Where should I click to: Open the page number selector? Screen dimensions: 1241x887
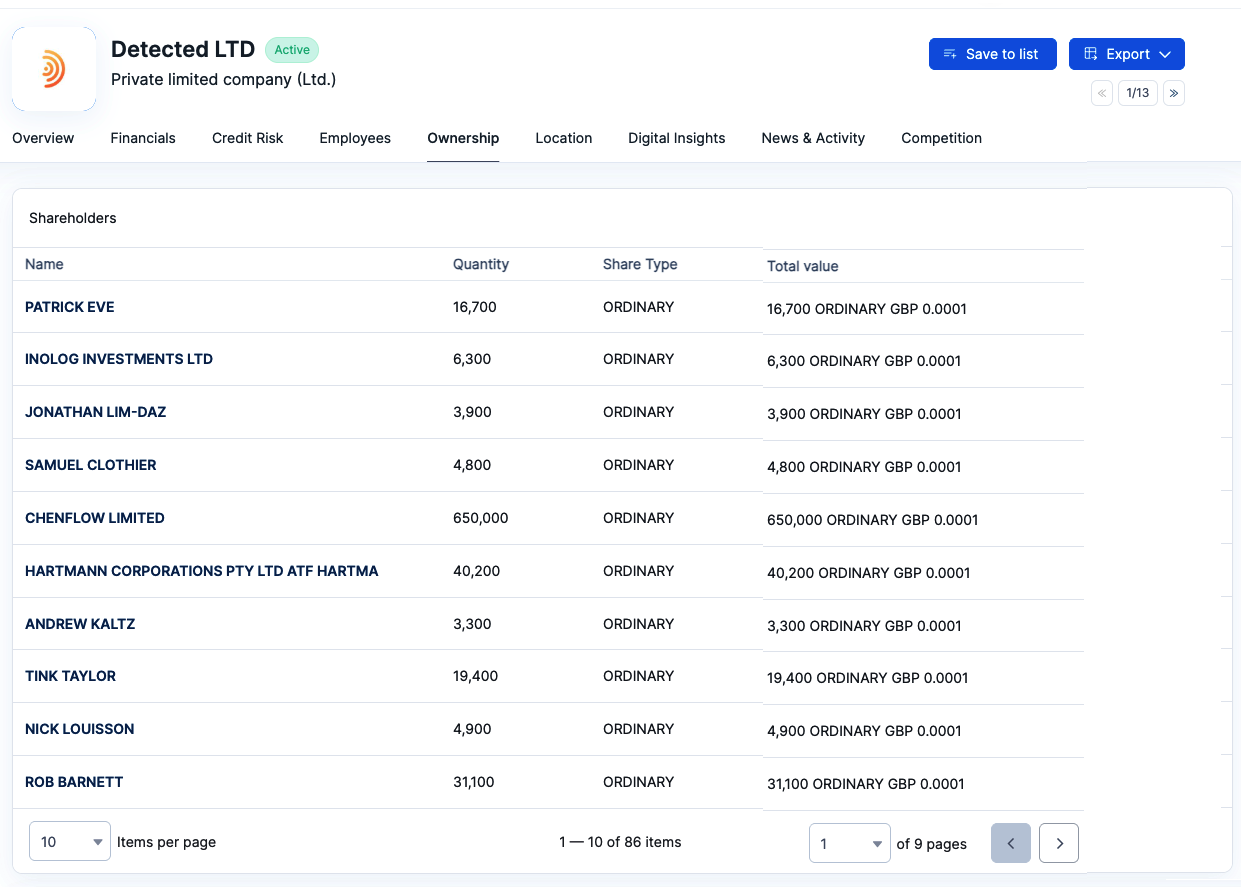[x=849, y=843]
